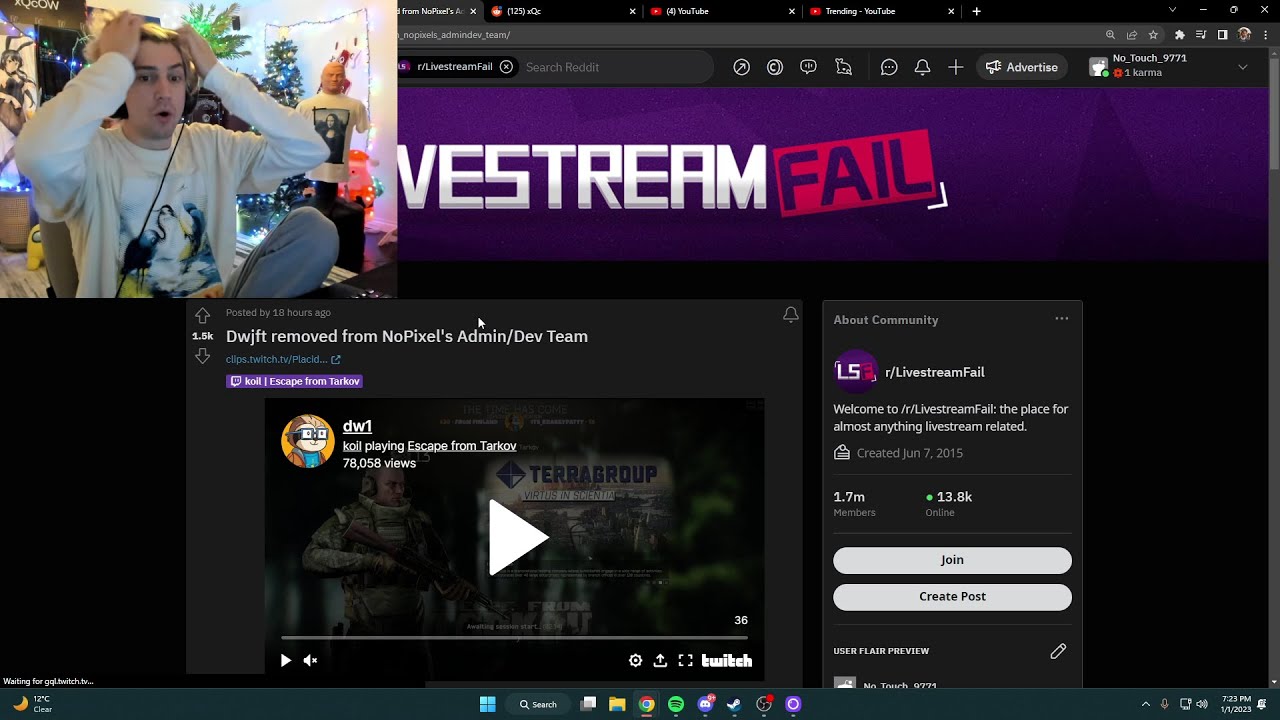This screenshot has width=1280, height=720.
Task: Open a new browser tab
Action: pyautogui.click(x=977, y=11)
